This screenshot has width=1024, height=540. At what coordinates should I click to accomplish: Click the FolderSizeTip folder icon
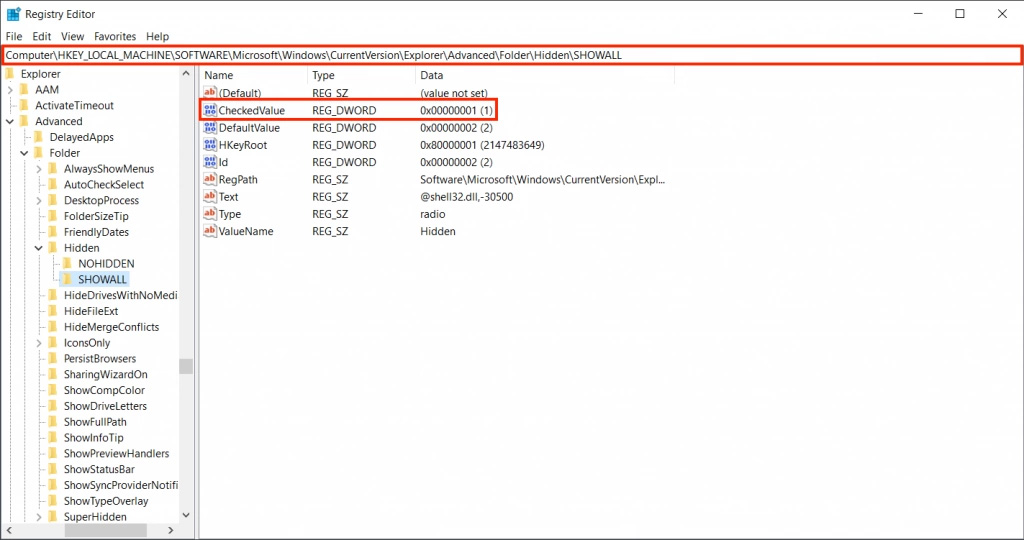(53, 216)
